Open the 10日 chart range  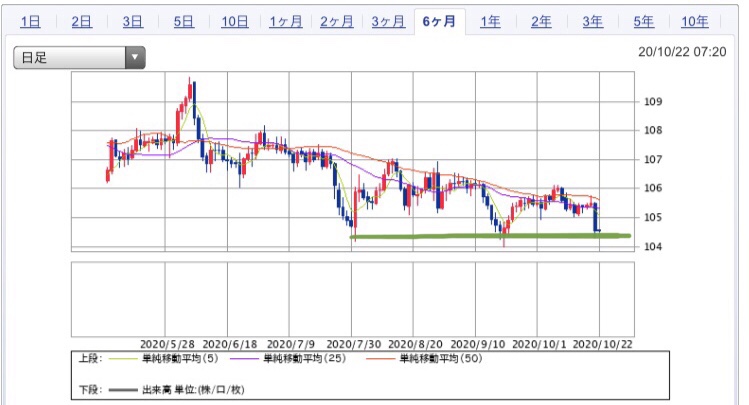click(235, 21)
